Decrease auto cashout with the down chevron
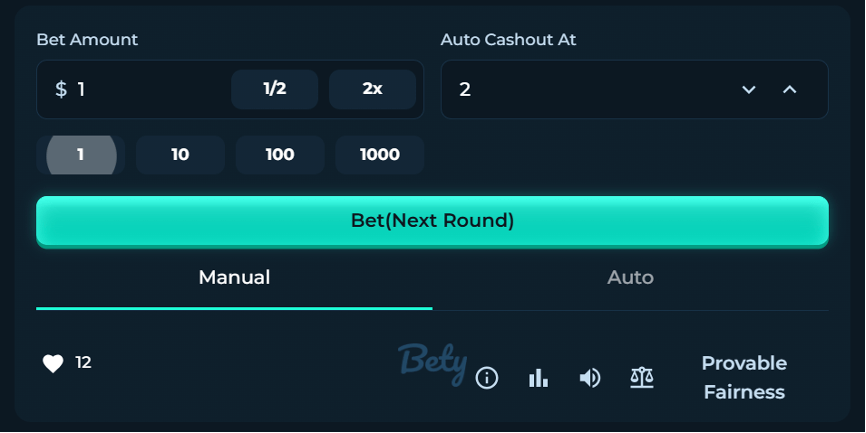The height and width of the screenshot is (433, 866). coord(748,89)
